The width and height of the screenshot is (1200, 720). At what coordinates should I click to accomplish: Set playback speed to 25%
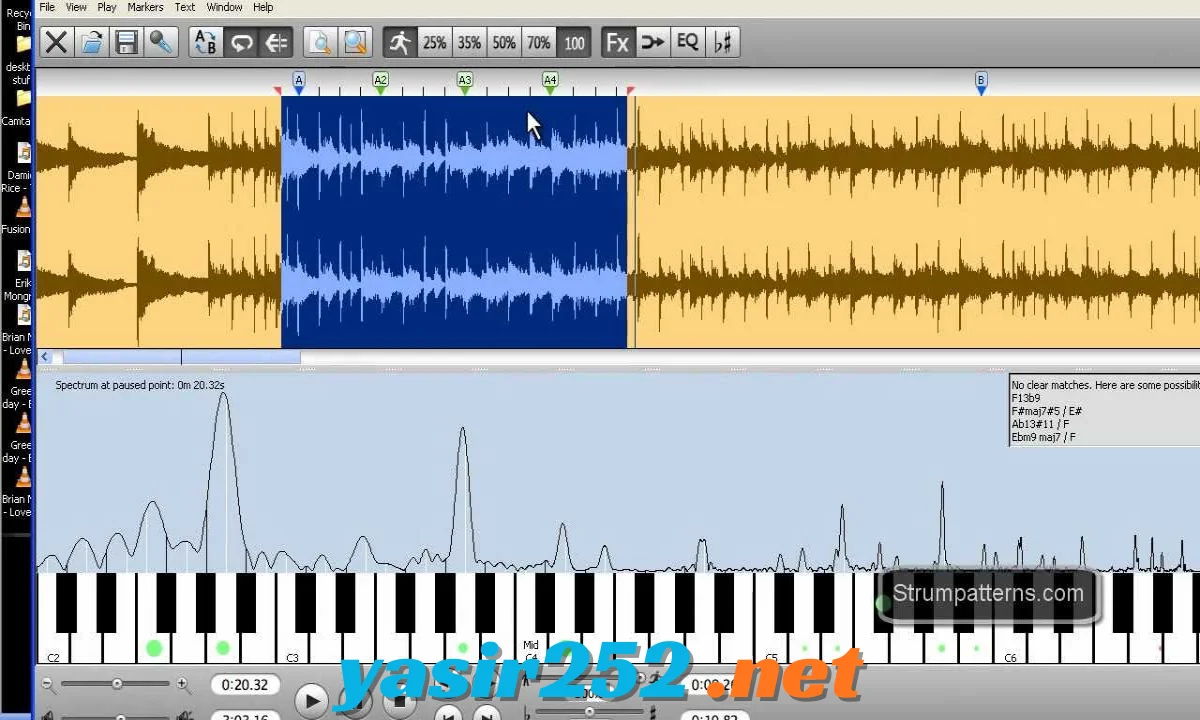(x=434, y=42)
